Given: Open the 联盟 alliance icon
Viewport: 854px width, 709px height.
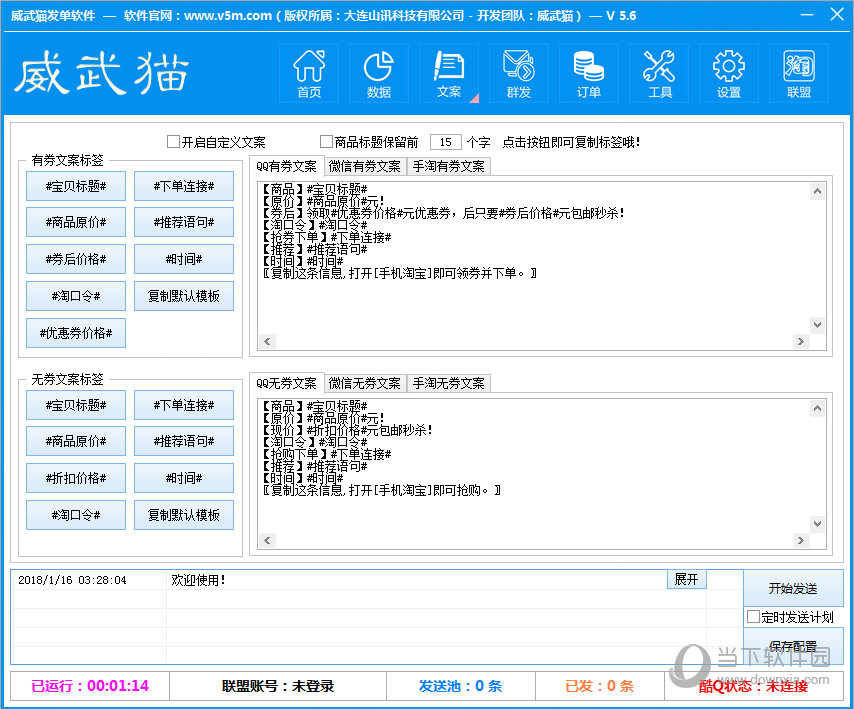Looking at the screenshot, I should tap(799, 74).
